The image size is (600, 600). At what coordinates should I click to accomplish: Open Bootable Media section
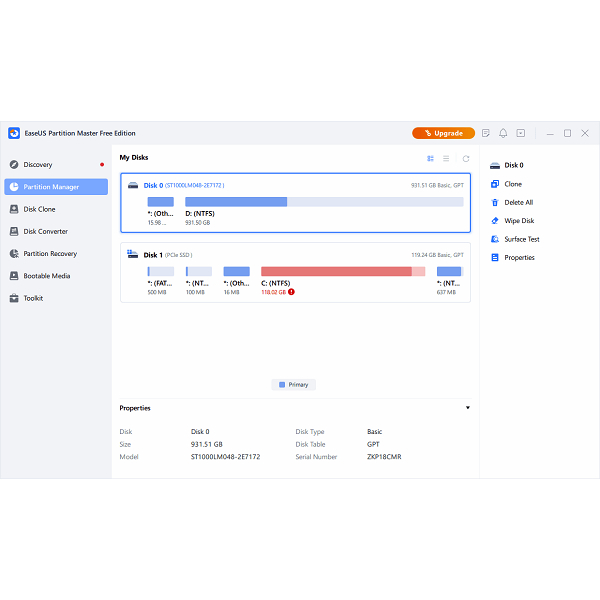point(56,276)
